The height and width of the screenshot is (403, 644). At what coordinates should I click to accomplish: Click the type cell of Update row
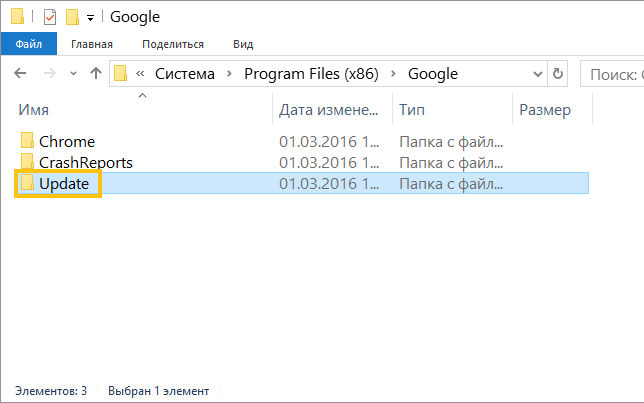[451, 184]
